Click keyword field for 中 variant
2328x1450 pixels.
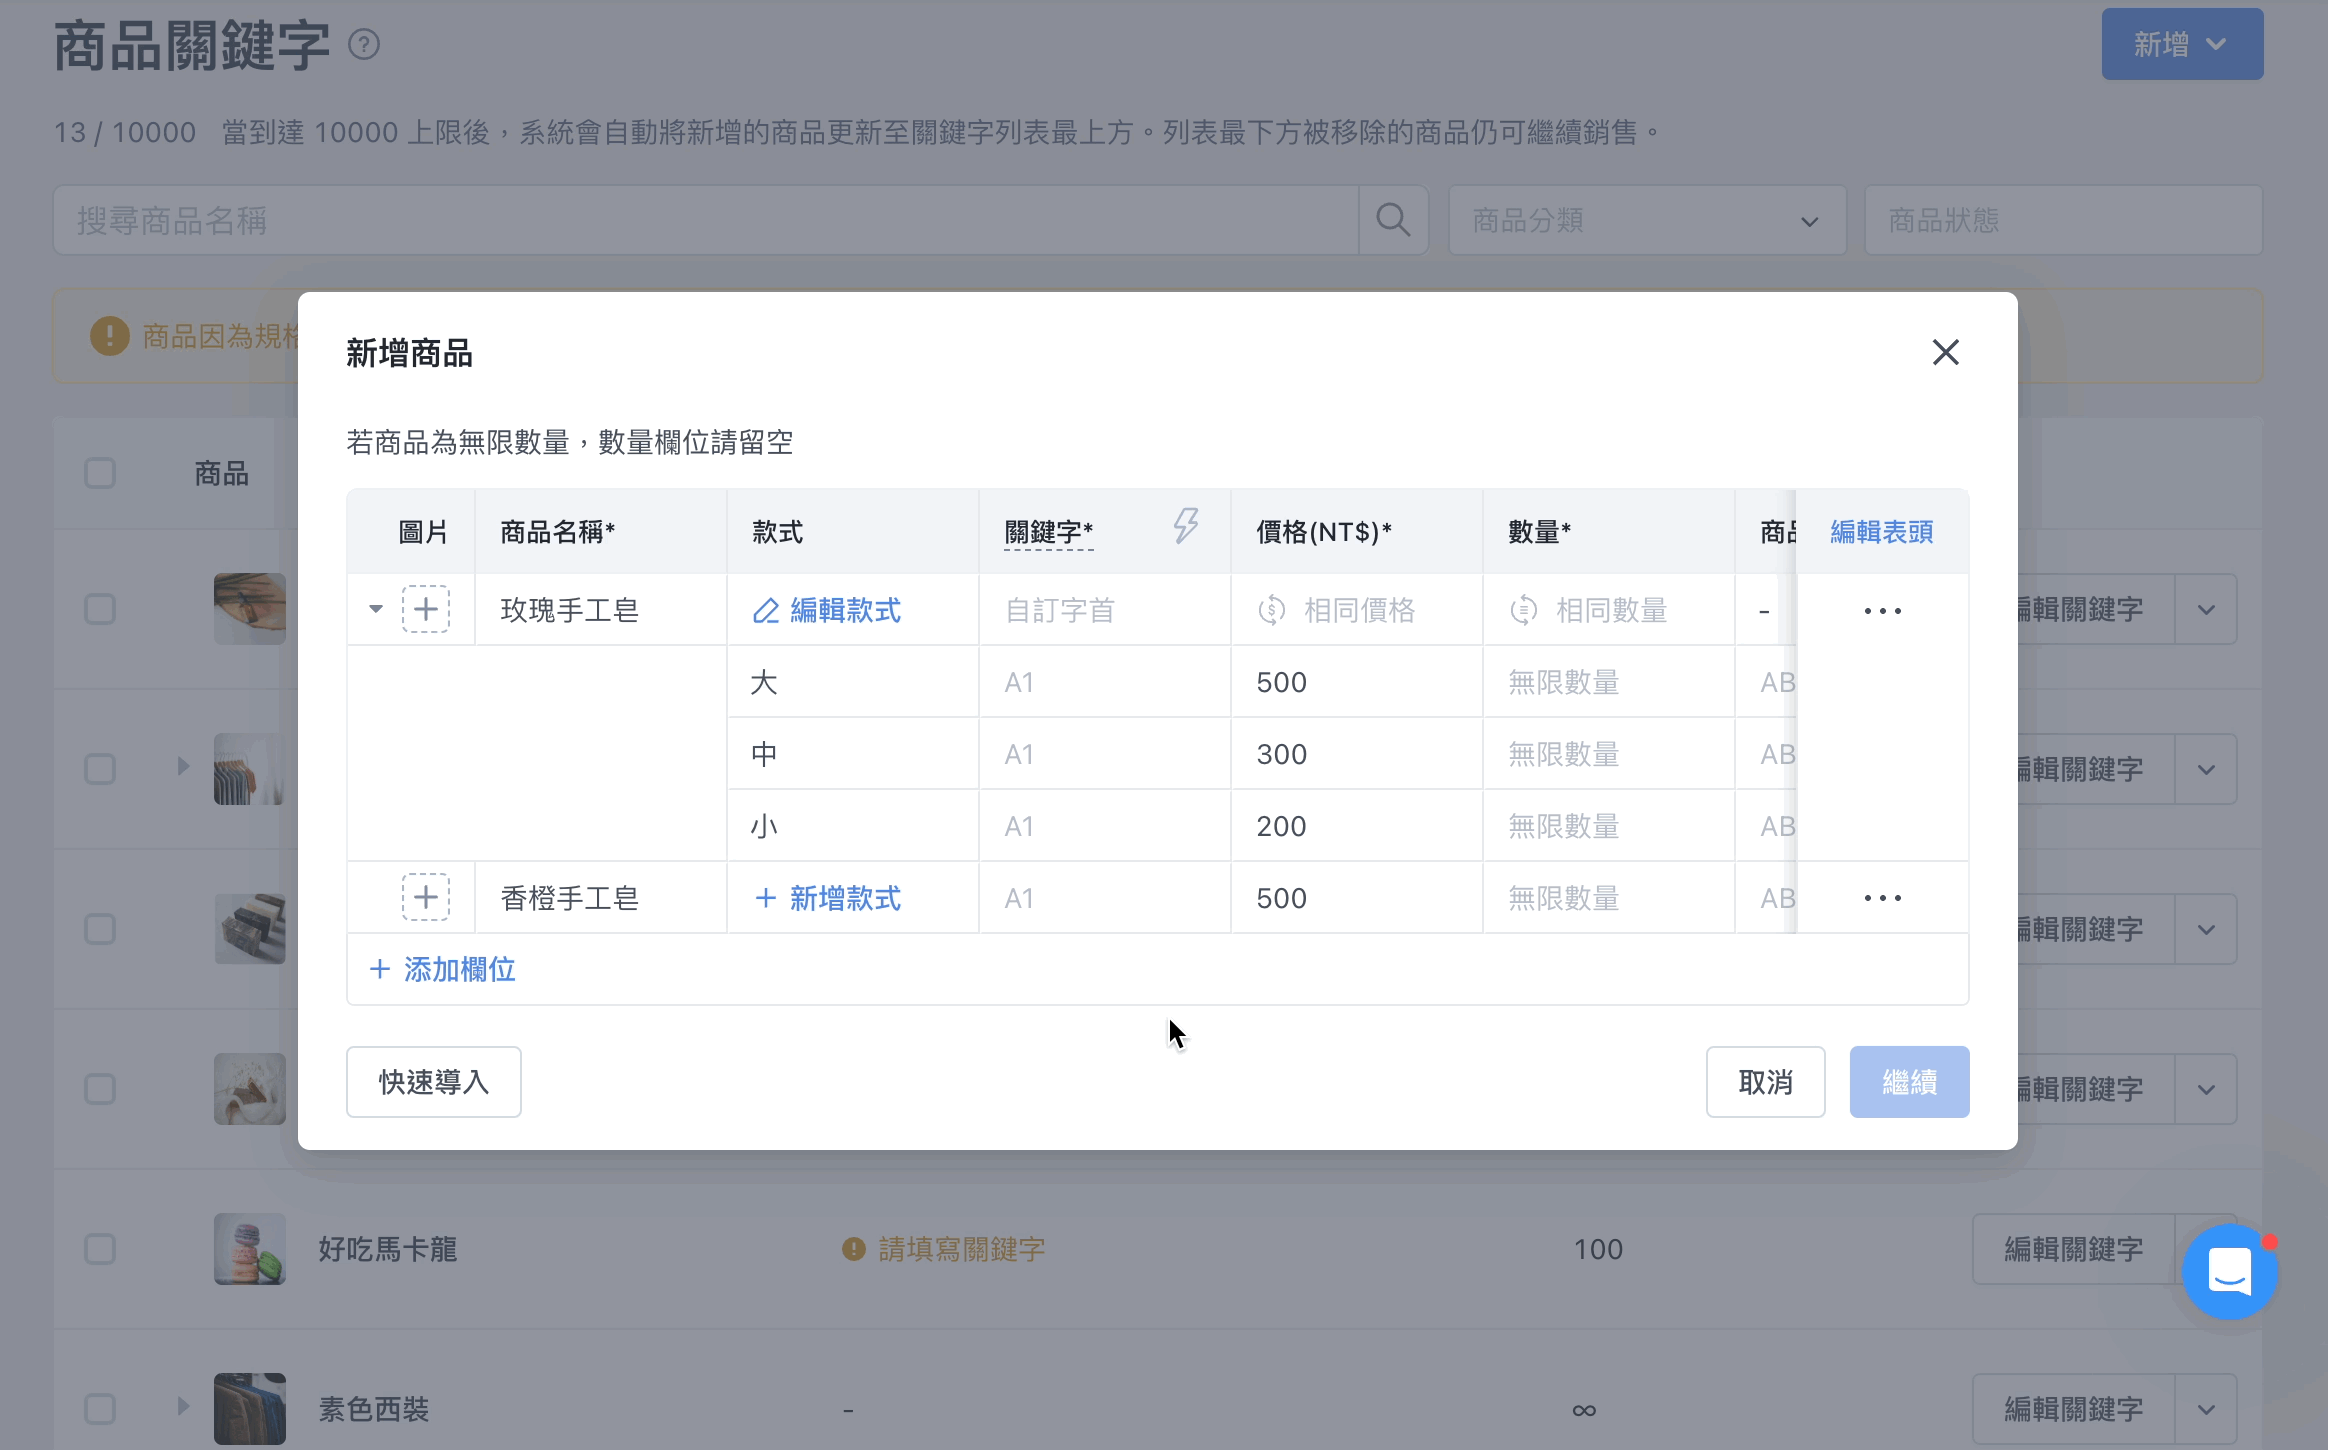(1104, 754)
